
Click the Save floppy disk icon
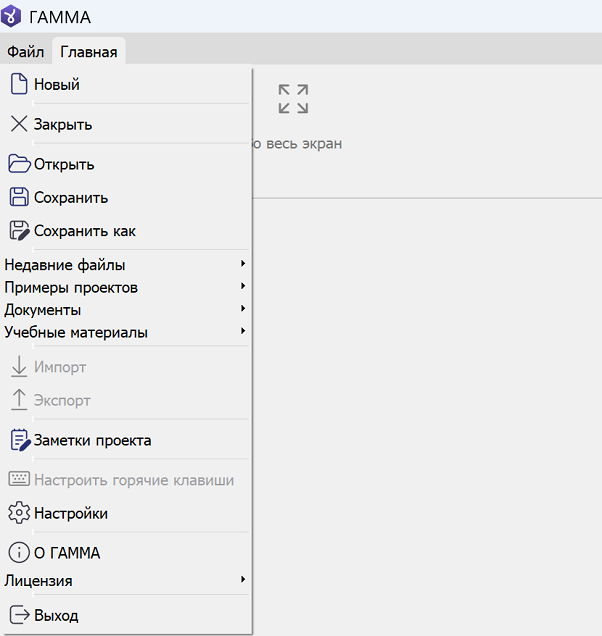(x=19, y=197)
